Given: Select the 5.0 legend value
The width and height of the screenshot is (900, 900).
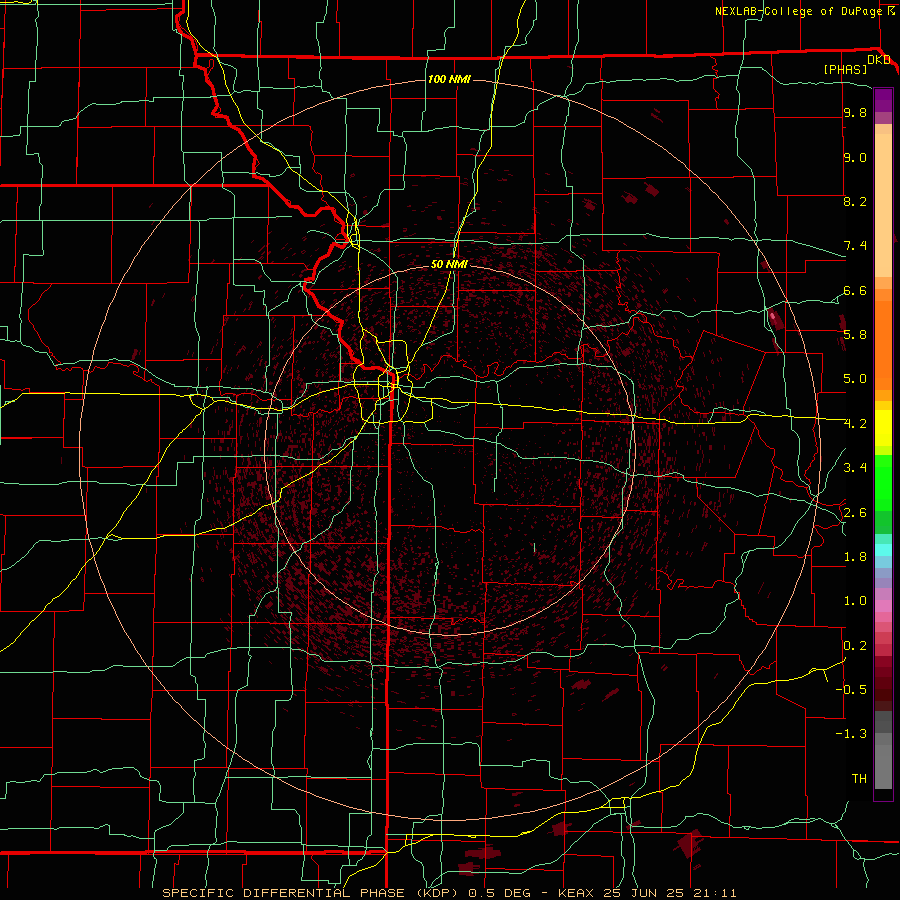Looking at the screenshot, I should click(x=855, y=379).
